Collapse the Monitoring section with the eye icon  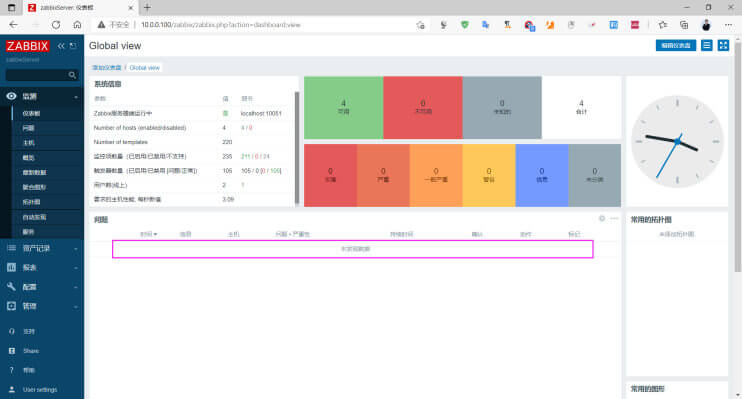(x=42, y=96)
